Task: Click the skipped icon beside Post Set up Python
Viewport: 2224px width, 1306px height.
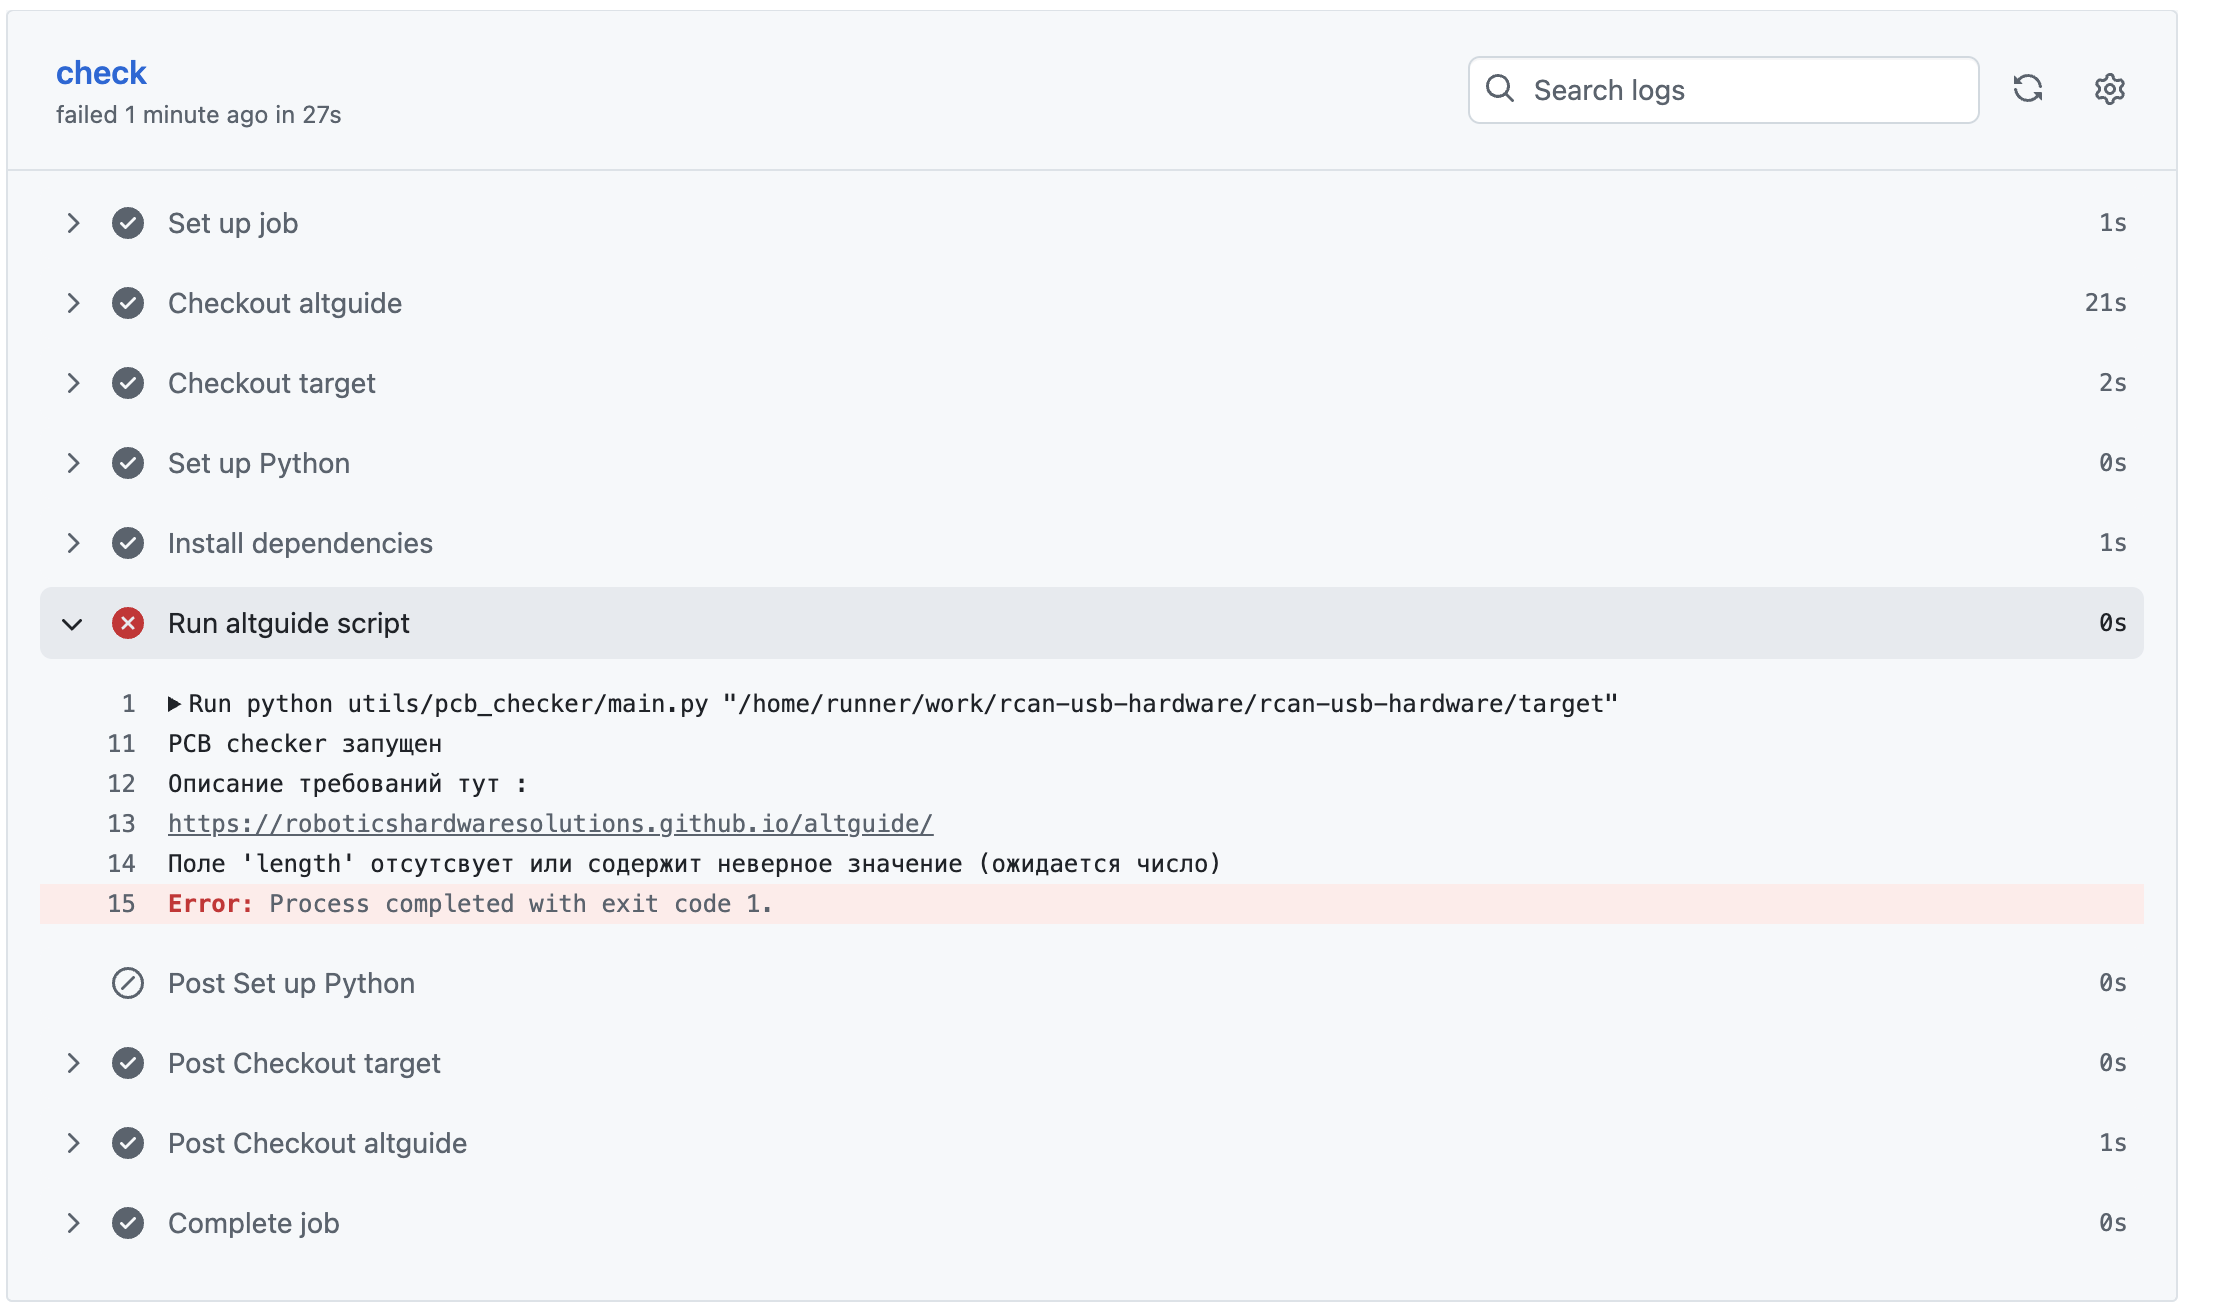Action: pyautogui.click(x=128, y=983)
